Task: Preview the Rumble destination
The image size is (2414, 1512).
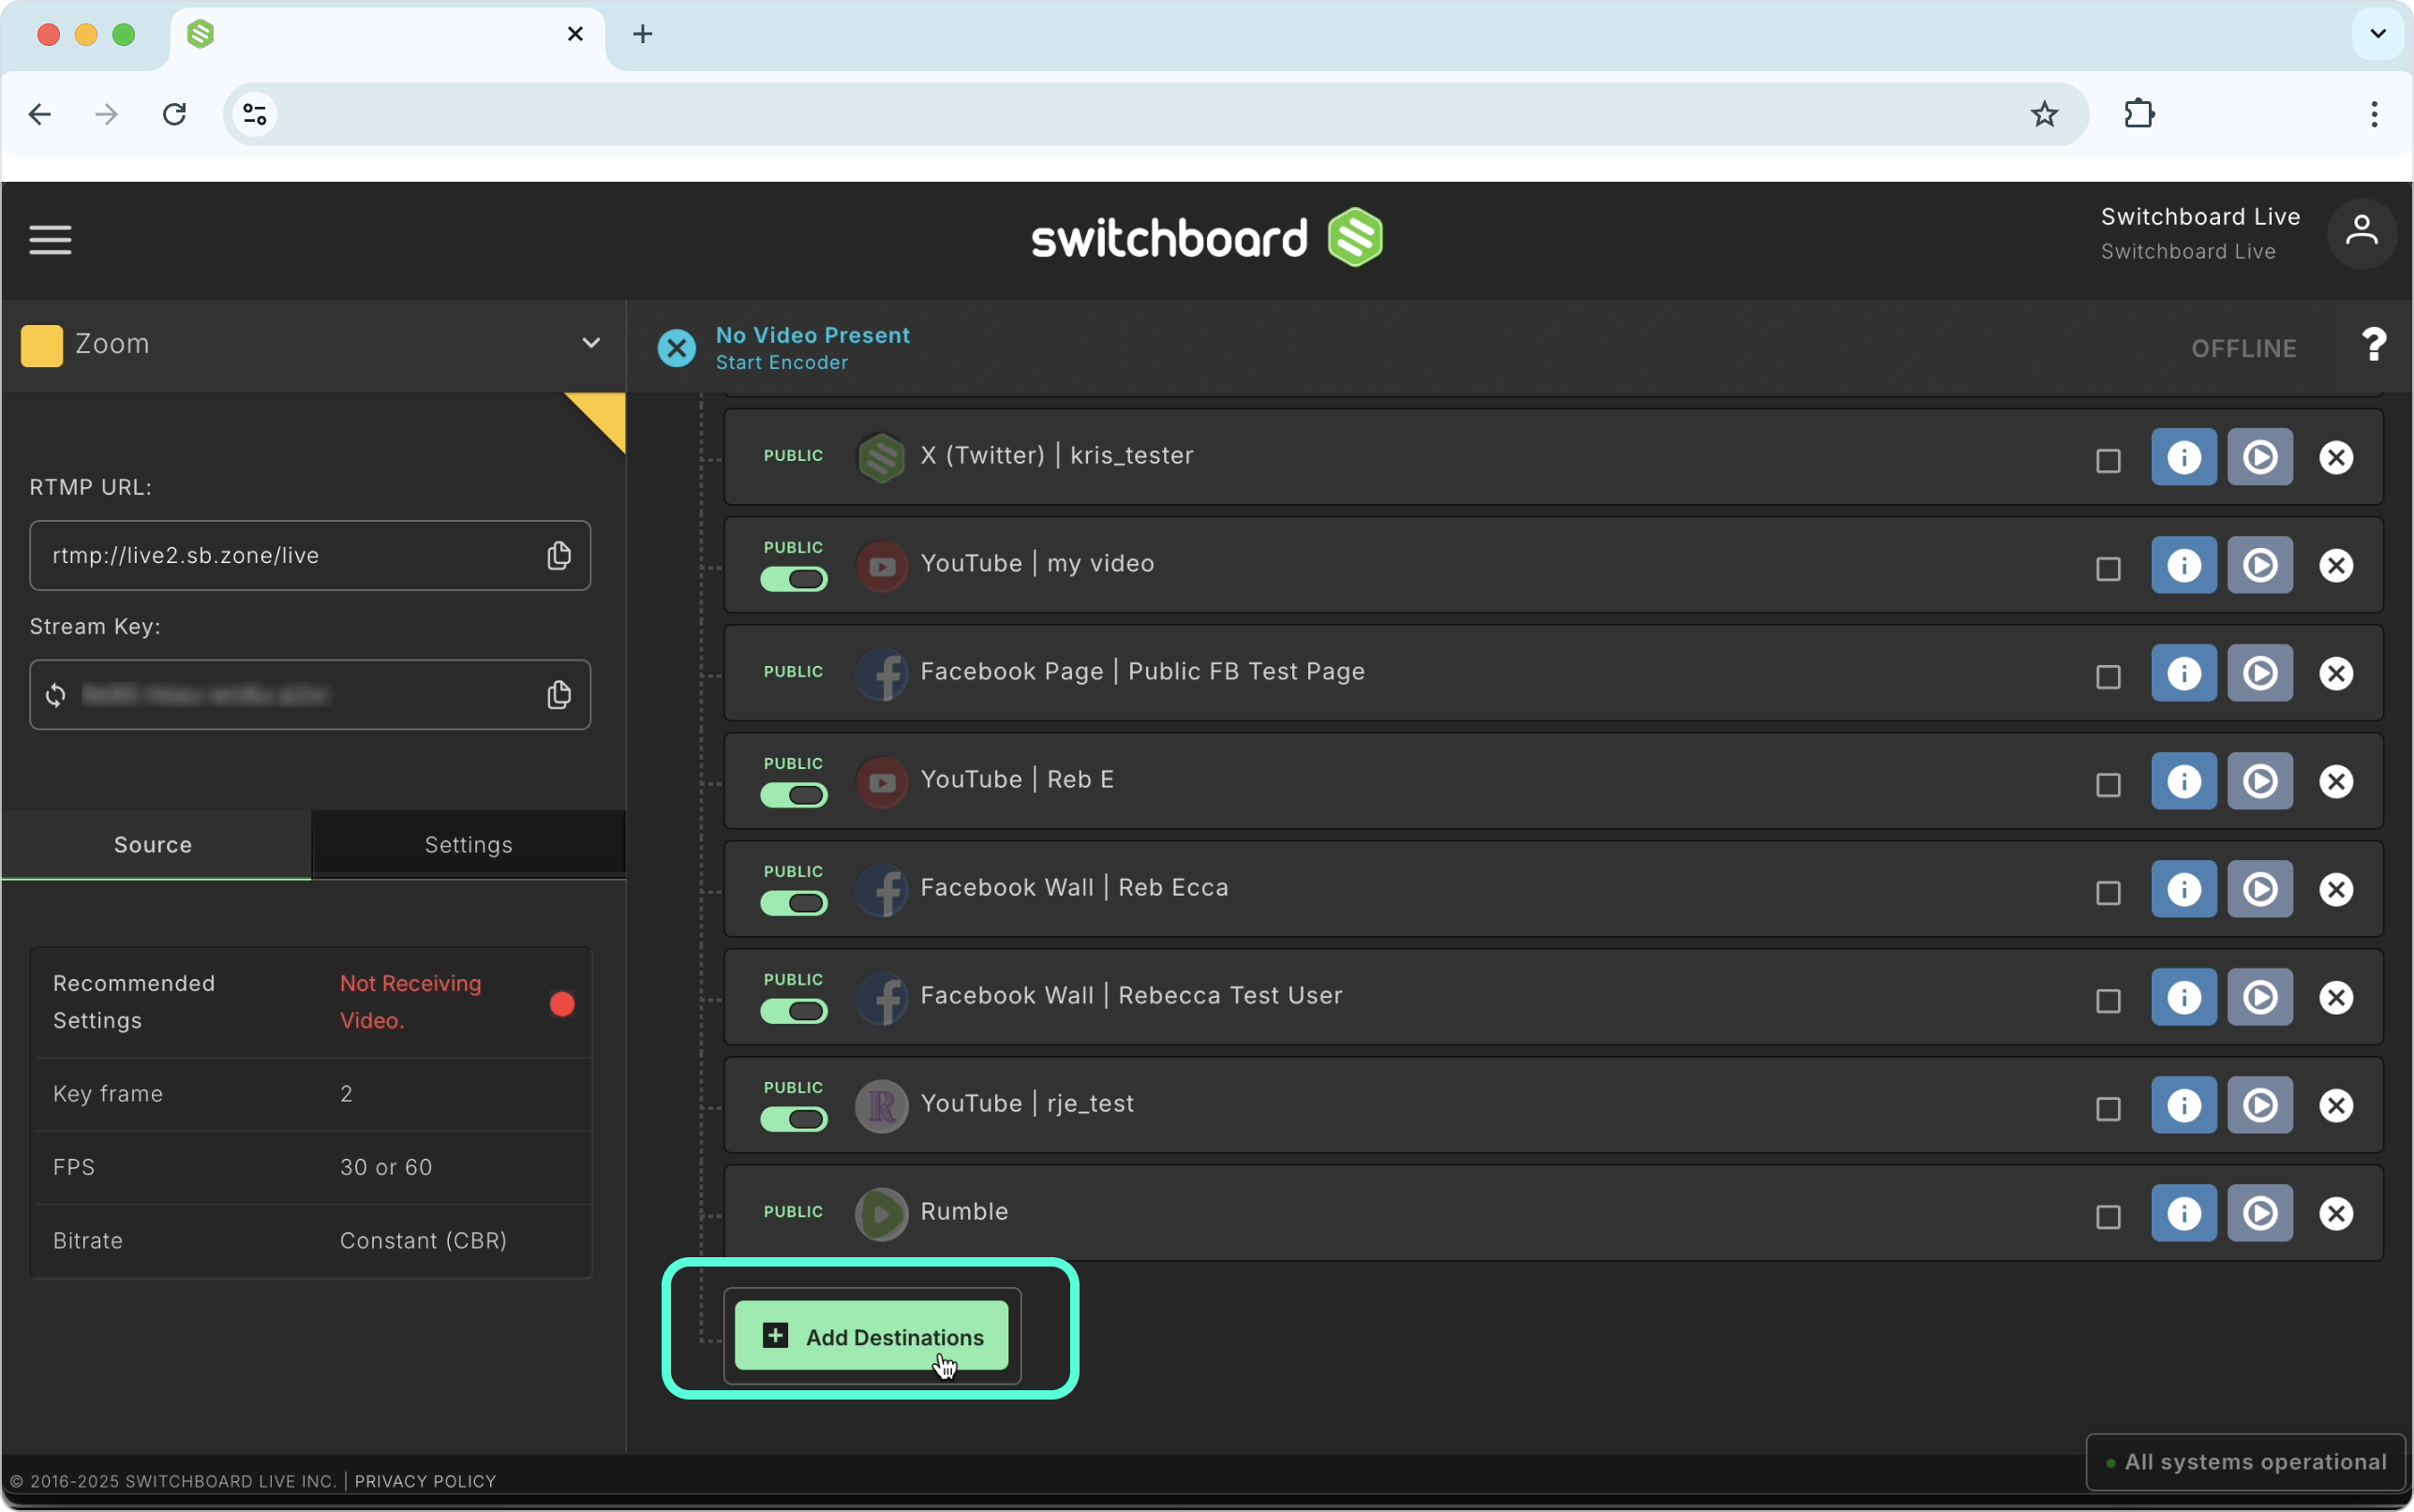Action: pyautogui.click(x=2259, y=1213)
